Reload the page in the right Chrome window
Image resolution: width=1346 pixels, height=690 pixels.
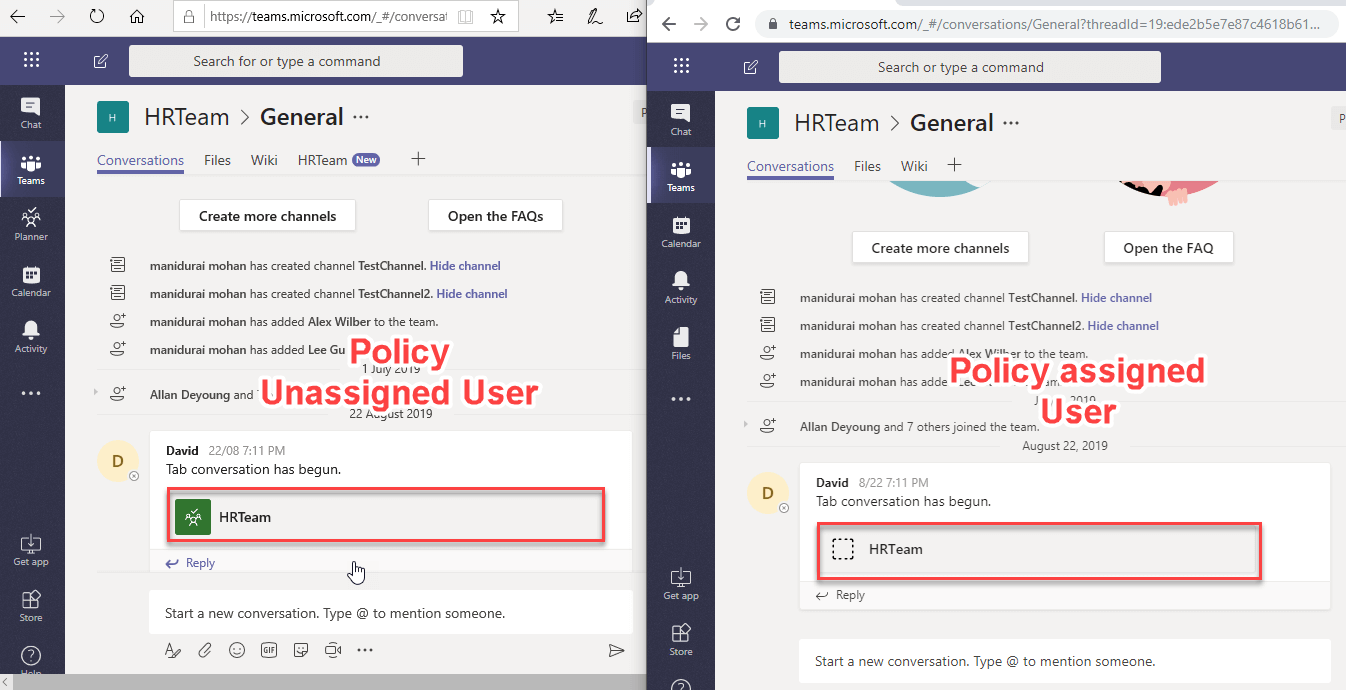(x=733, y=24)
